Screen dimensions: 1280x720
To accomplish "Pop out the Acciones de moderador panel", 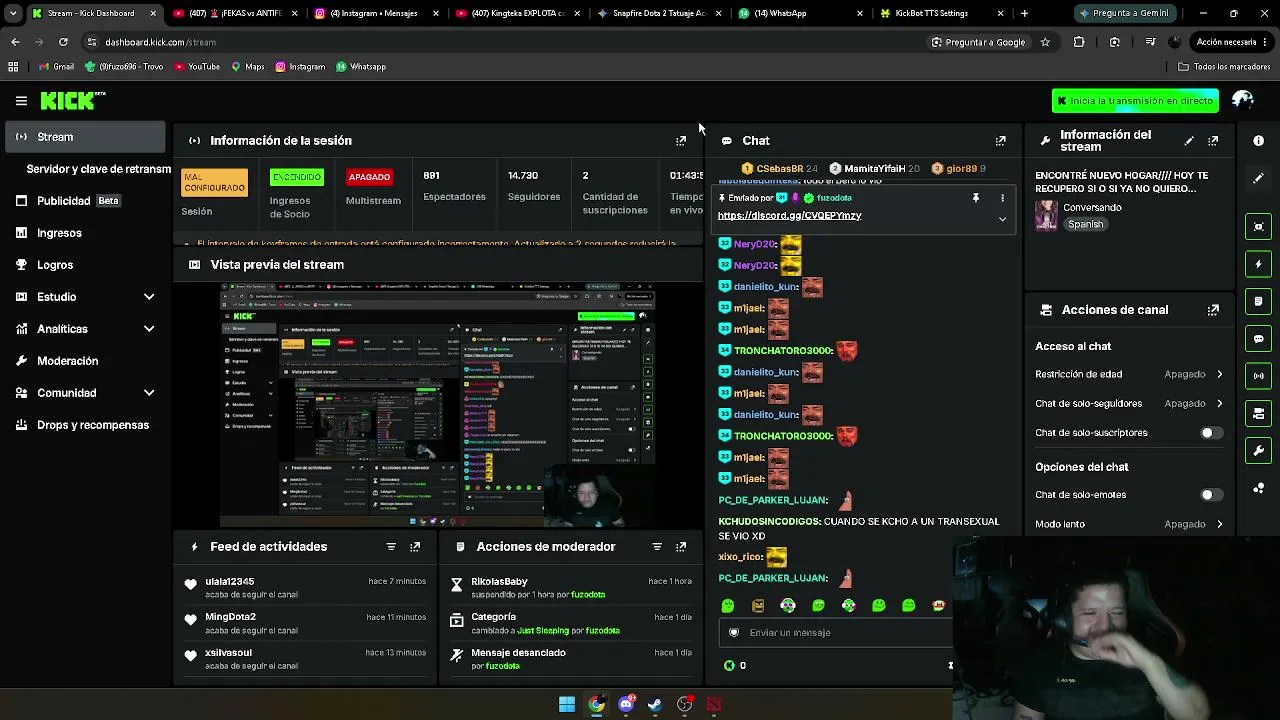I will click(x=681, y=547).
